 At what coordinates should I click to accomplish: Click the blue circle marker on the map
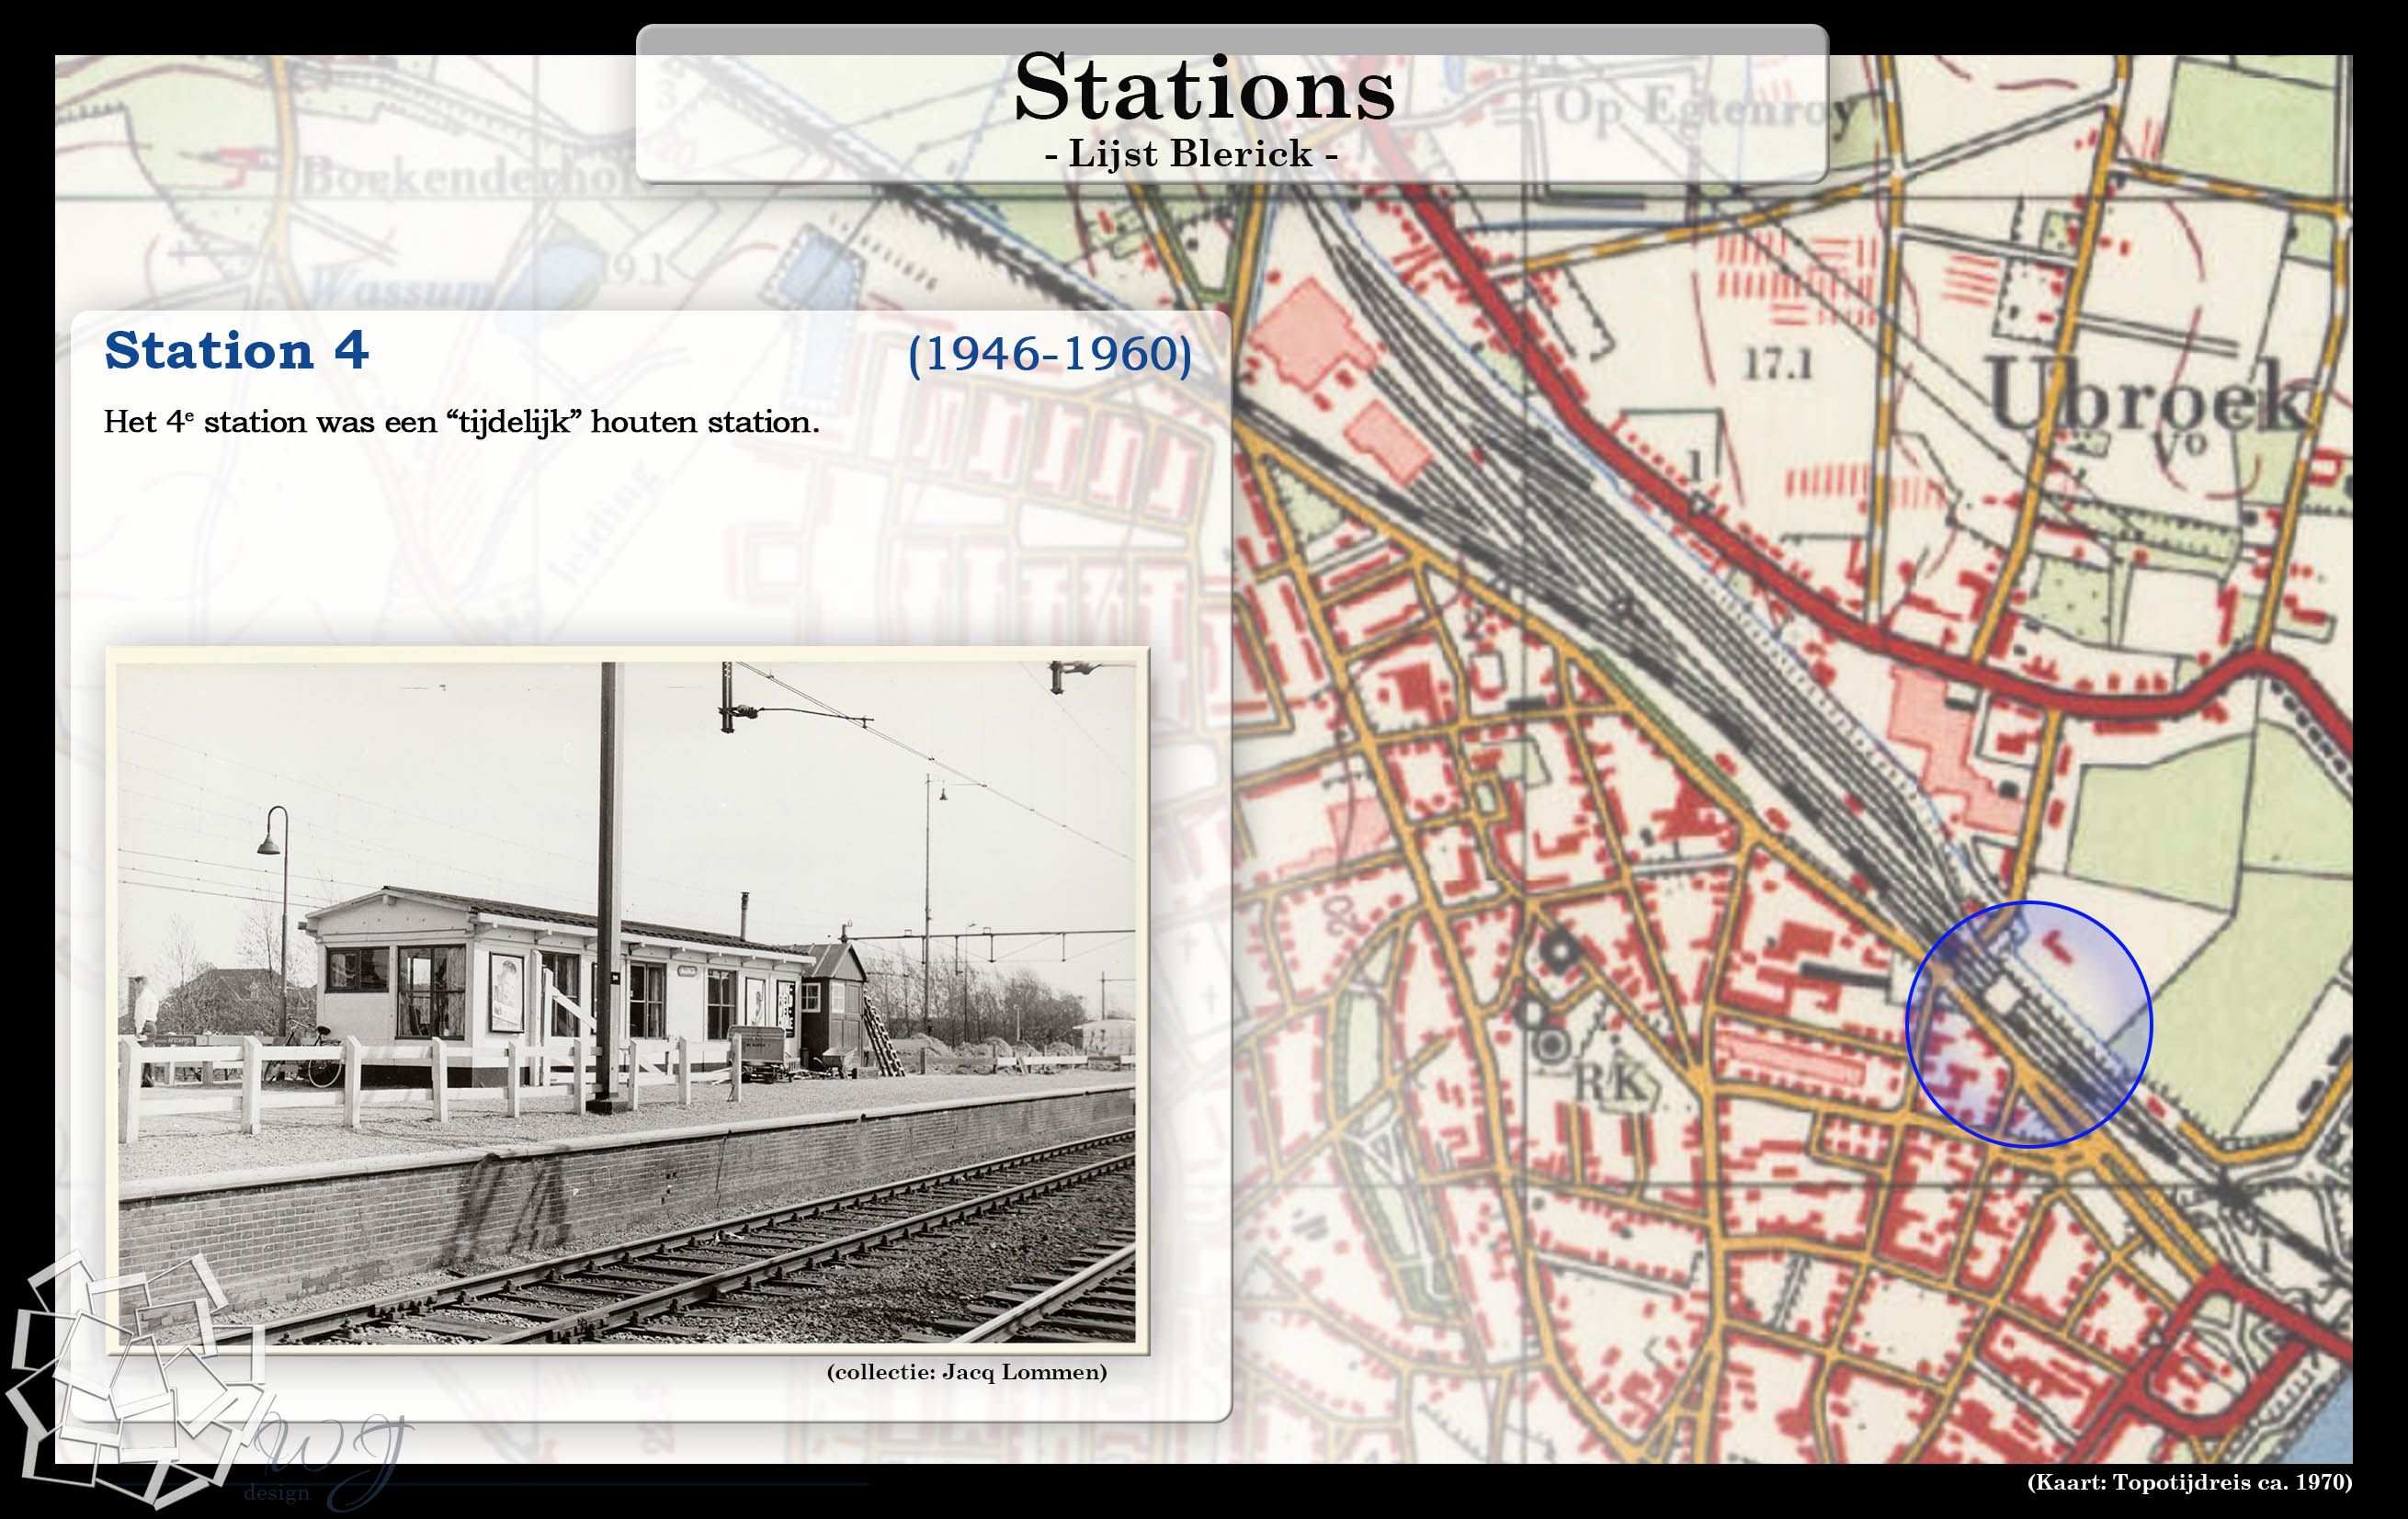[x=2029, y=1023]
